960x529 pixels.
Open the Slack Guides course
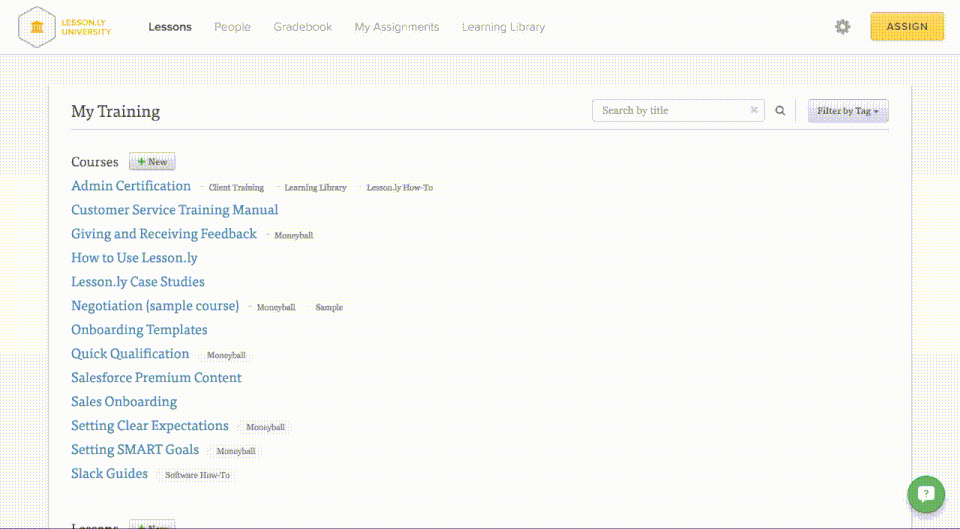coord(109,473)
